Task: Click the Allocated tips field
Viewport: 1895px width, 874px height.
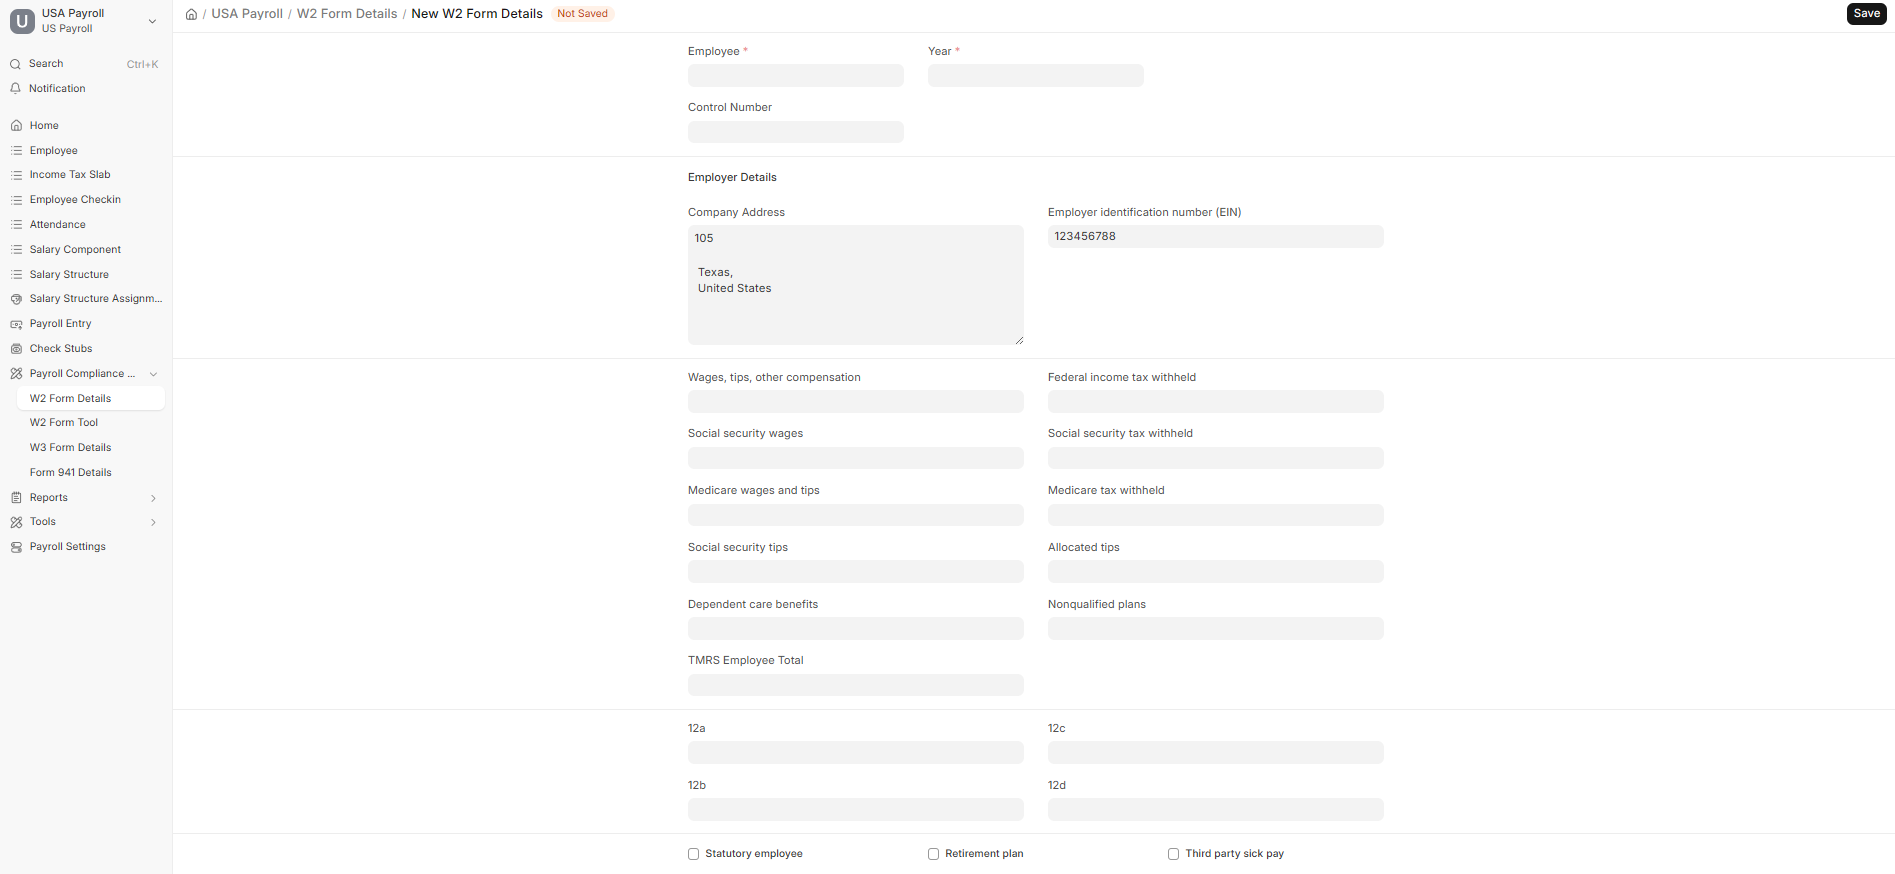Action: pyautogui.click(x=1216, y=572)
